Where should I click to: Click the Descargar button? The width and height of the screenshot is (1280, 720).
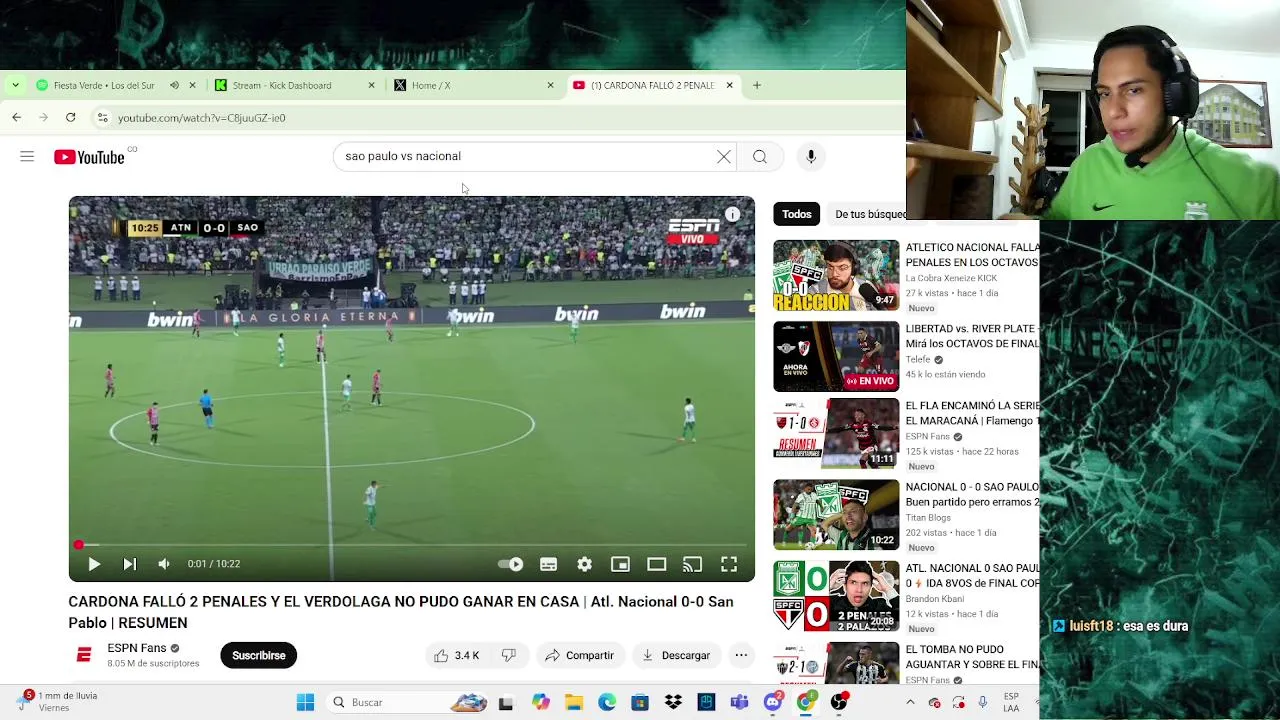676,655
